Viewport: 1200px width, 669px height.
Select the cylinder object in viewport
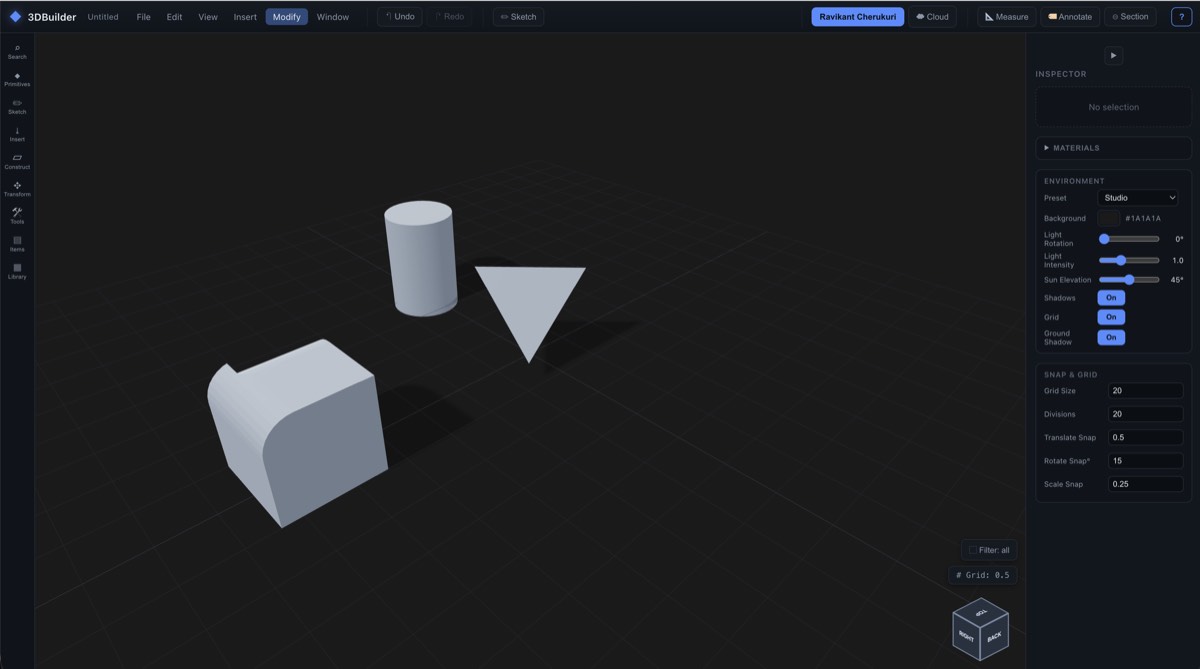(x=421, y=258)
